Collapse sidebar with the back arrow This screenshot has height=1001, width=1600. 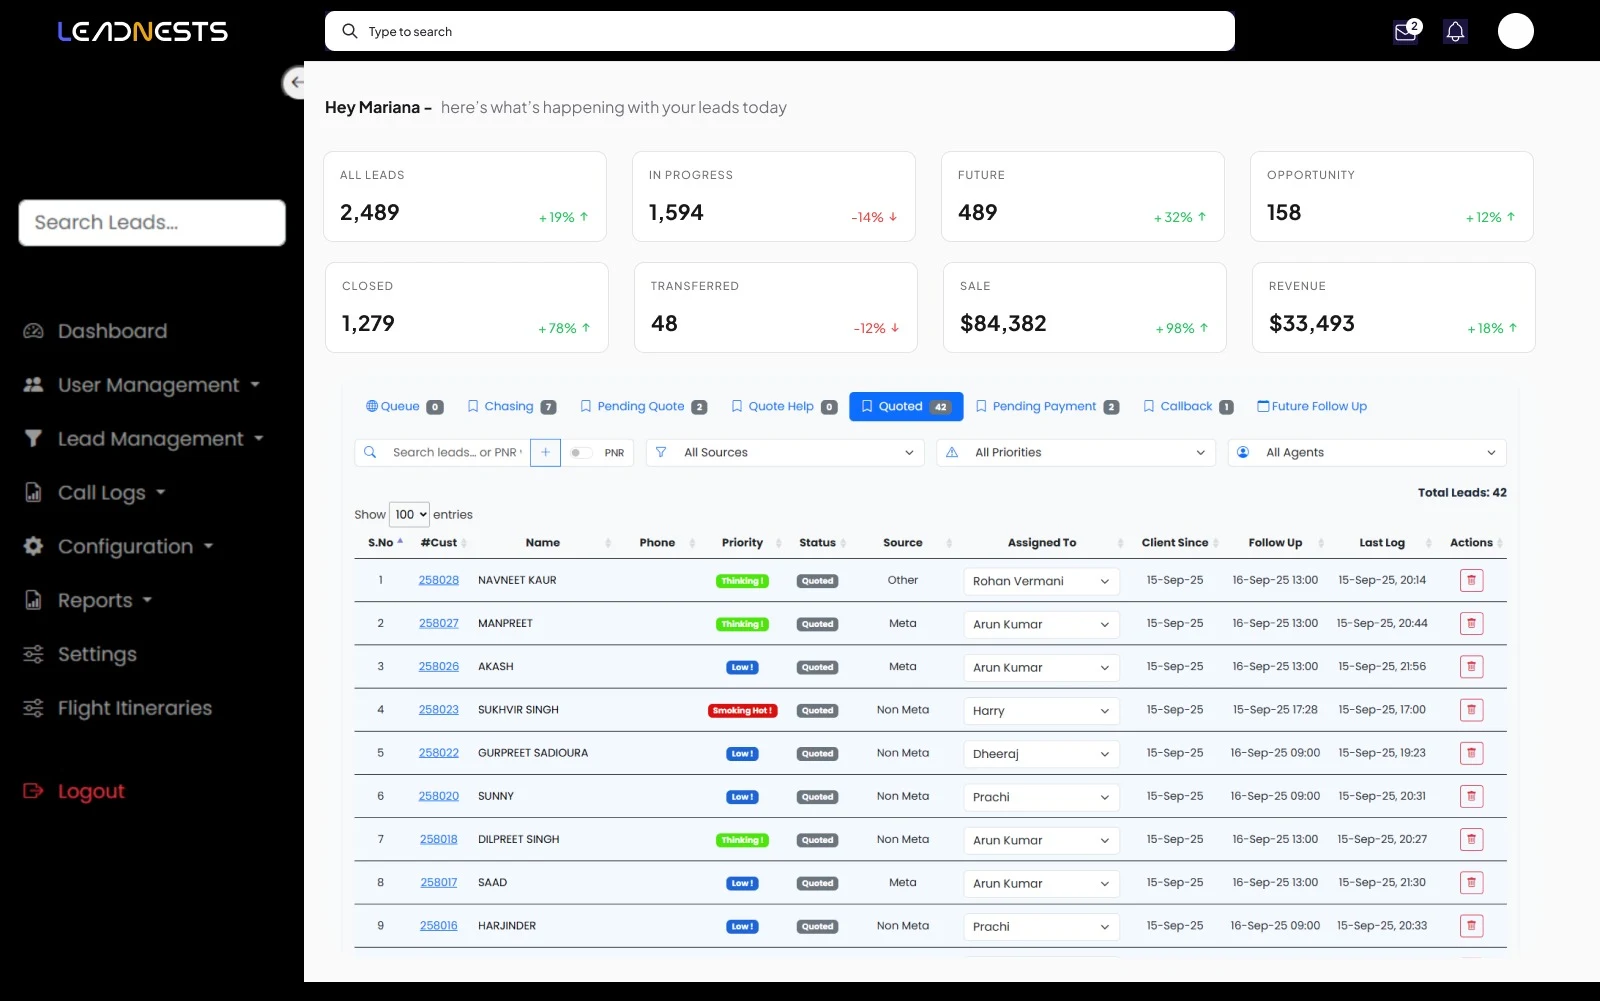[295, 82]
